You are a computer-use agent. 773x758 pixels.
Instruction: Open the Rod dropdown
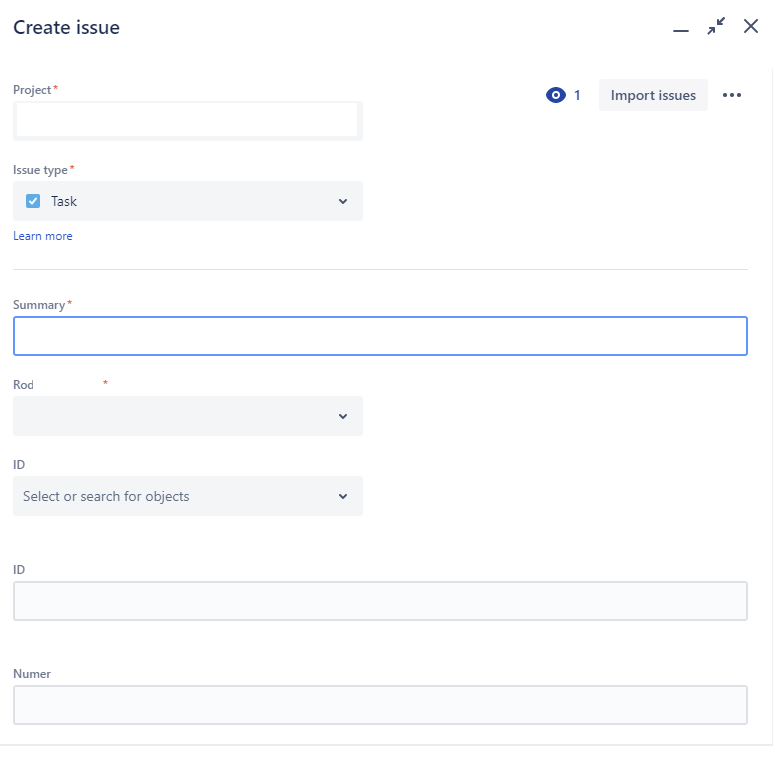pyautogui.click(x=188, y=416)
